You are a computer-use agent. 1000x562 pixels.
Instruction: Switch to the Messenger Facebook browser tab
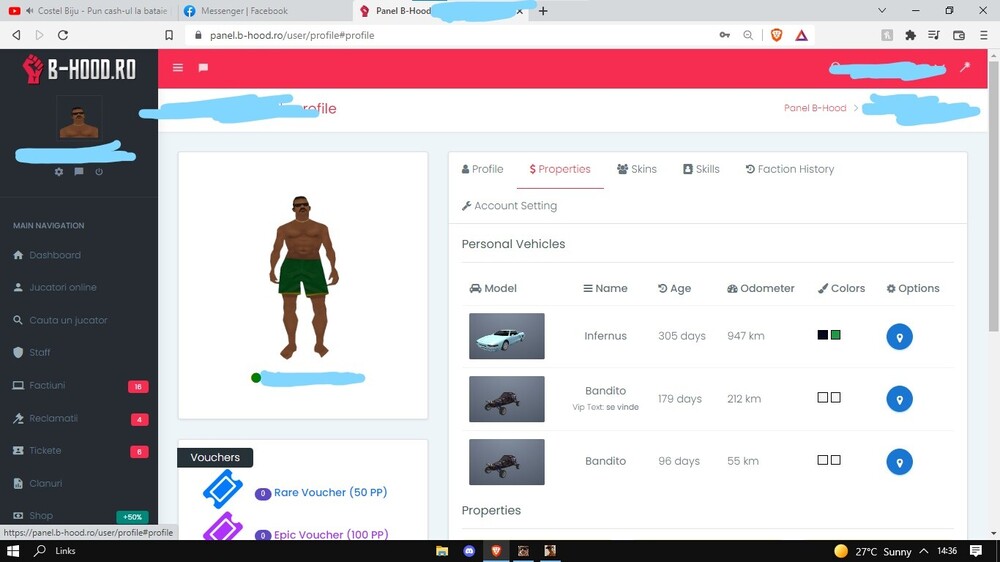click(265, 11)
